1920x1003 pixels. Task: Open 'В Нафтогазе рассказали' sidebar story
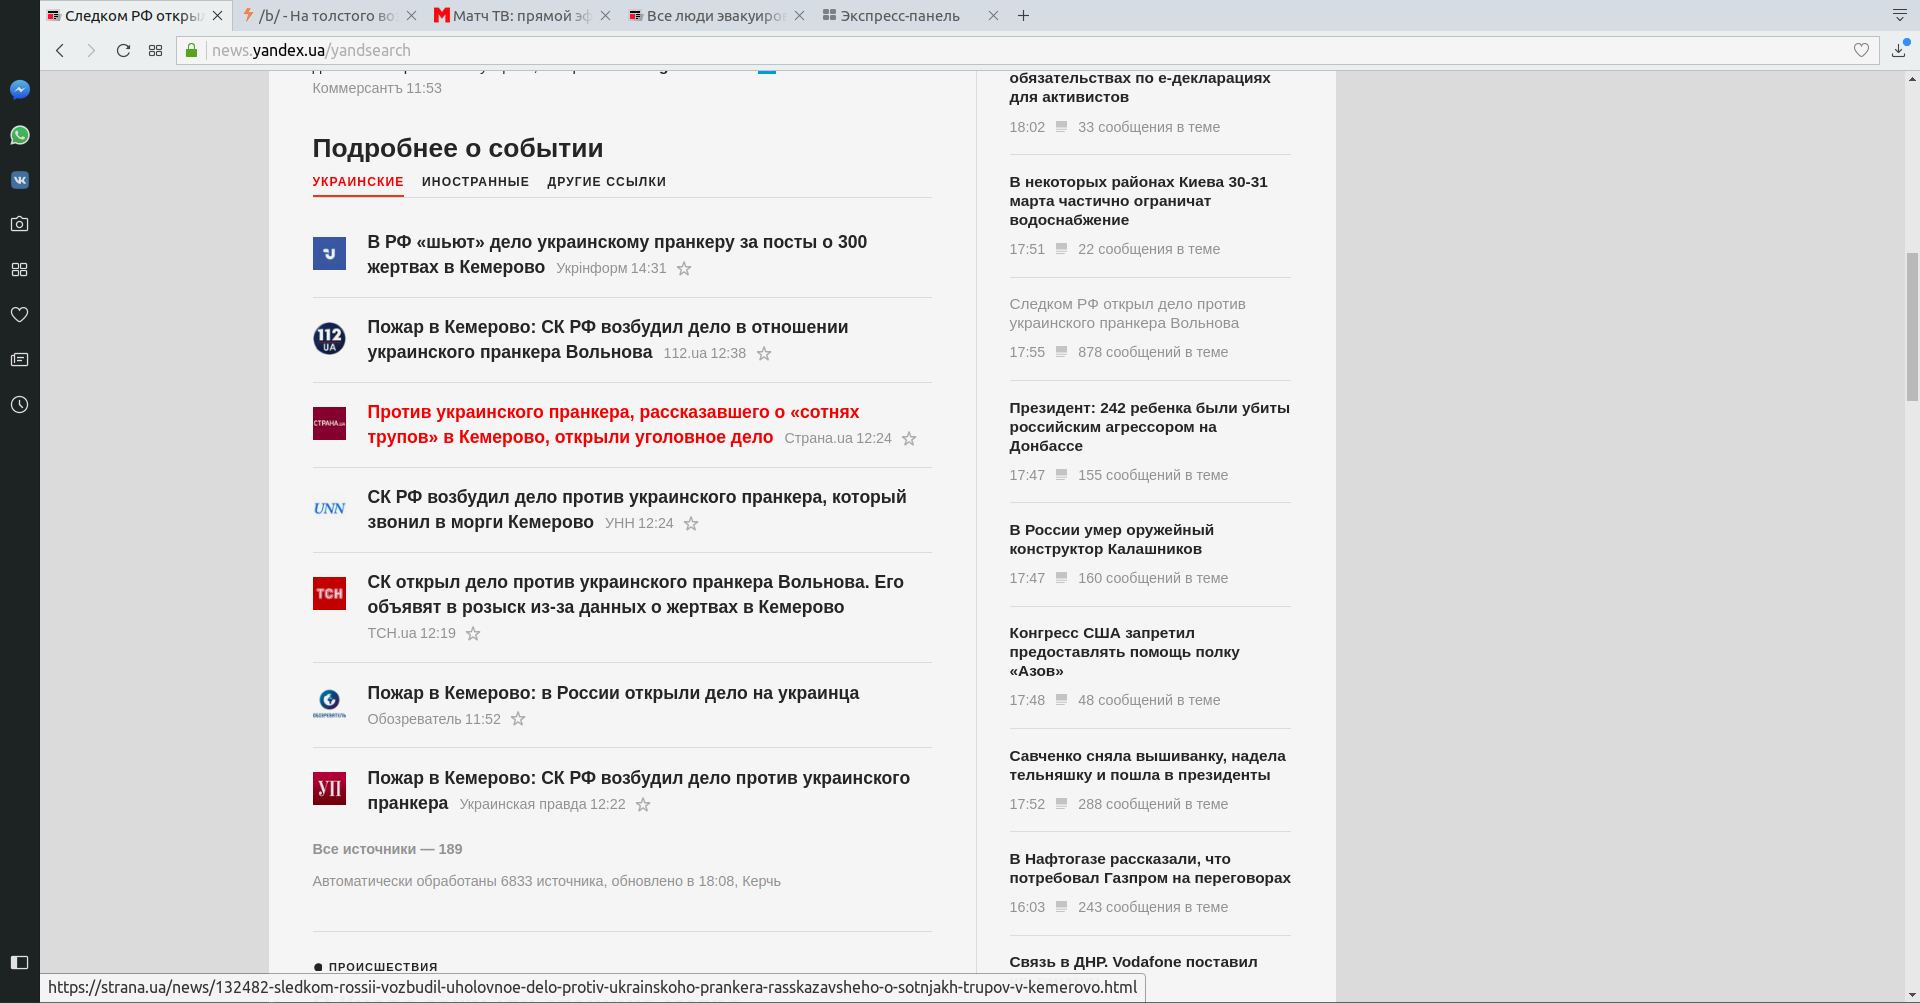click(x=1150, y=868)
